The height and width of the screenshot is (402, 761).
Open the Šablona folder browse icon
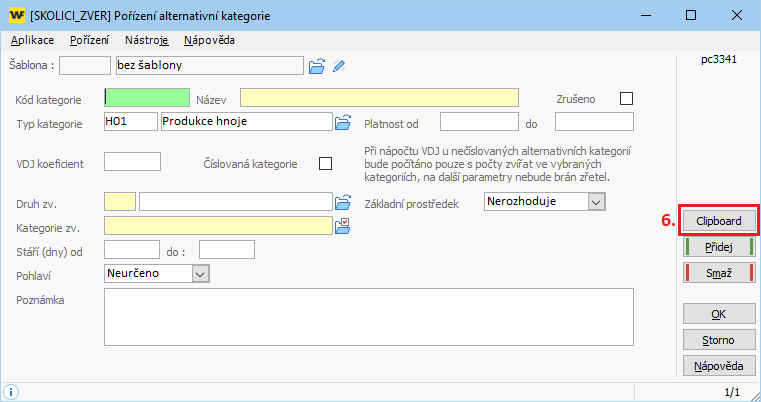pos(317,66)
